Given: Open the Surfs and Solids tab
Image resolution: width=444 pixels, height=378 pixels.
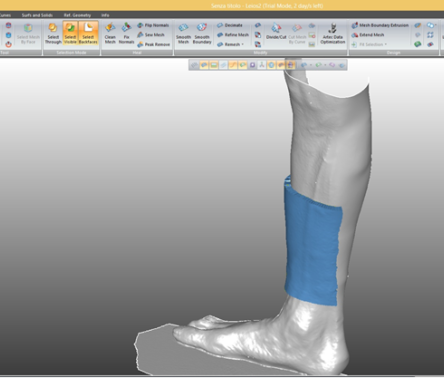Looking at the screenshot, I should (37, 15).
